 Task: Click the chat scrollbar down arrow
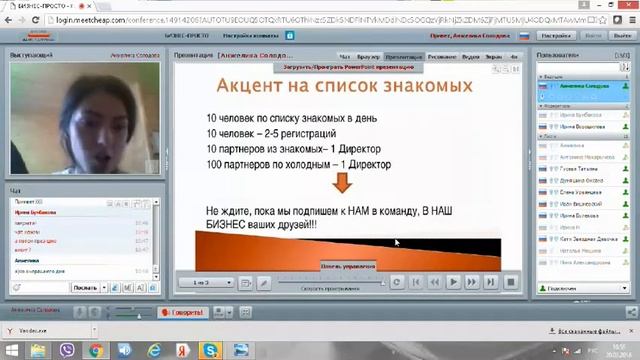(x=156, y=277)
